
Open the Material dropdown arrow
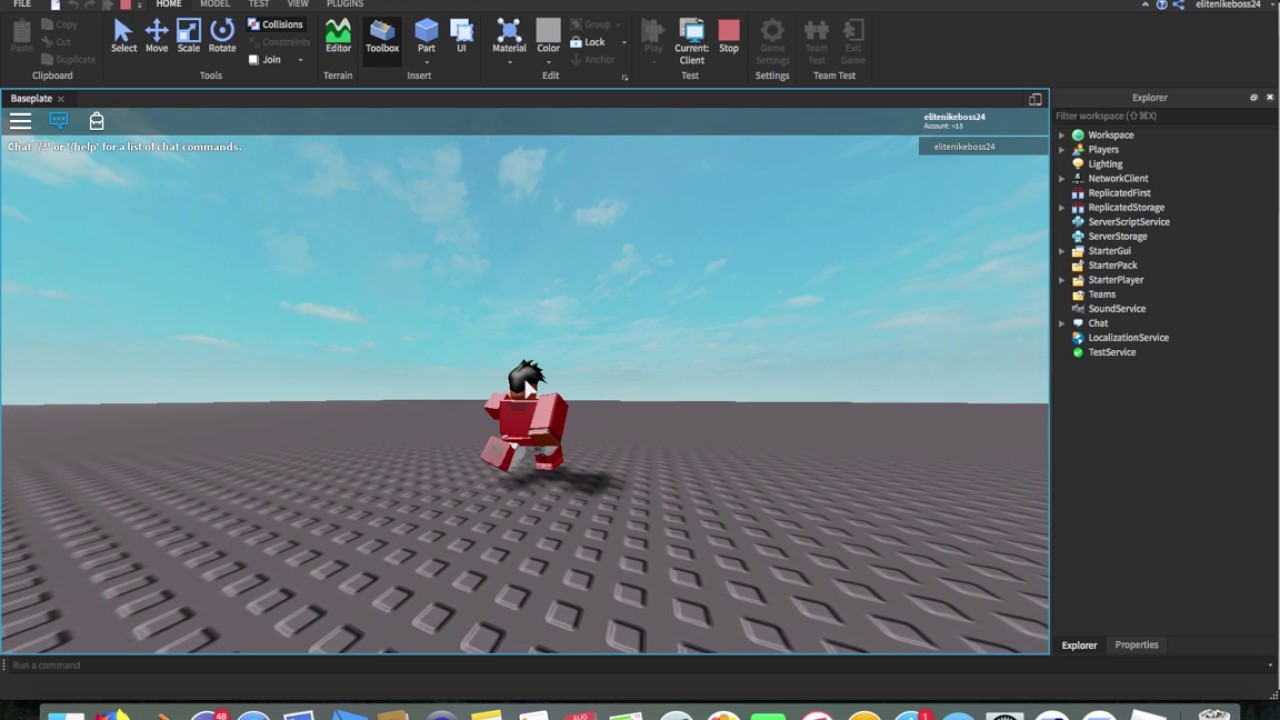click(x=509, y=62)
